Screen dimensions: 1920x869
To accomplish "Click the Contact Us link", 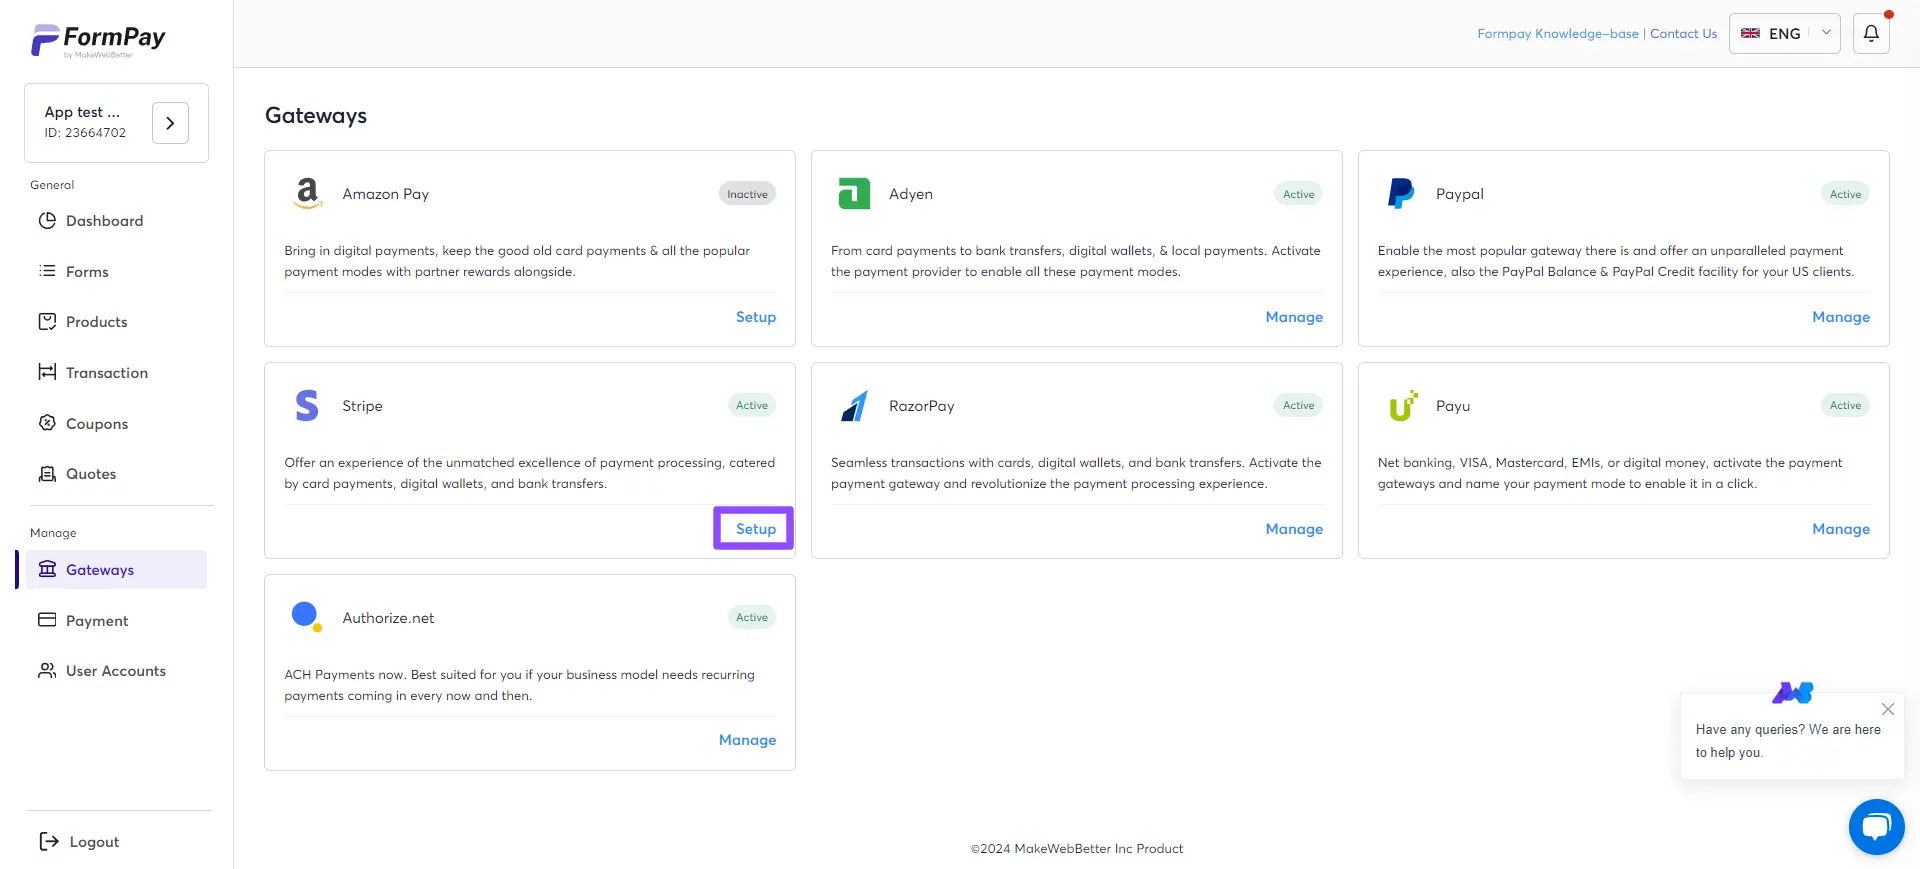I will 1683,34.
